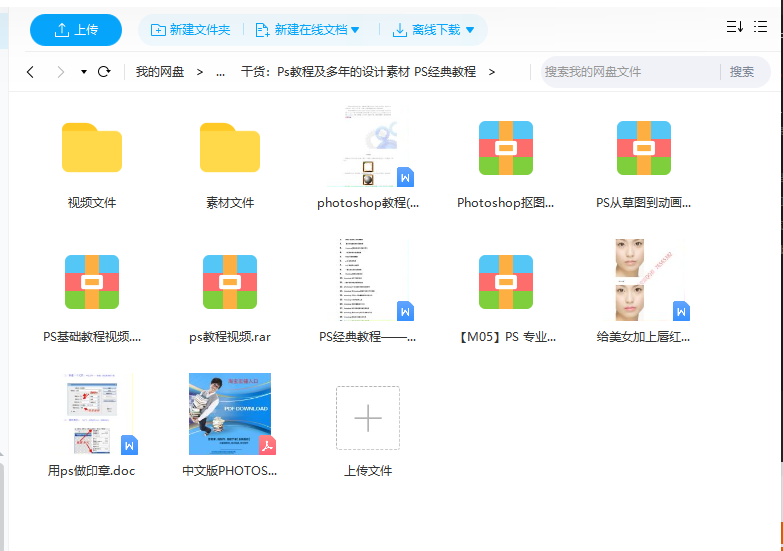Click the PS经典教程 breadcrumb
This screenshot has height=551, width=783.
445,72
